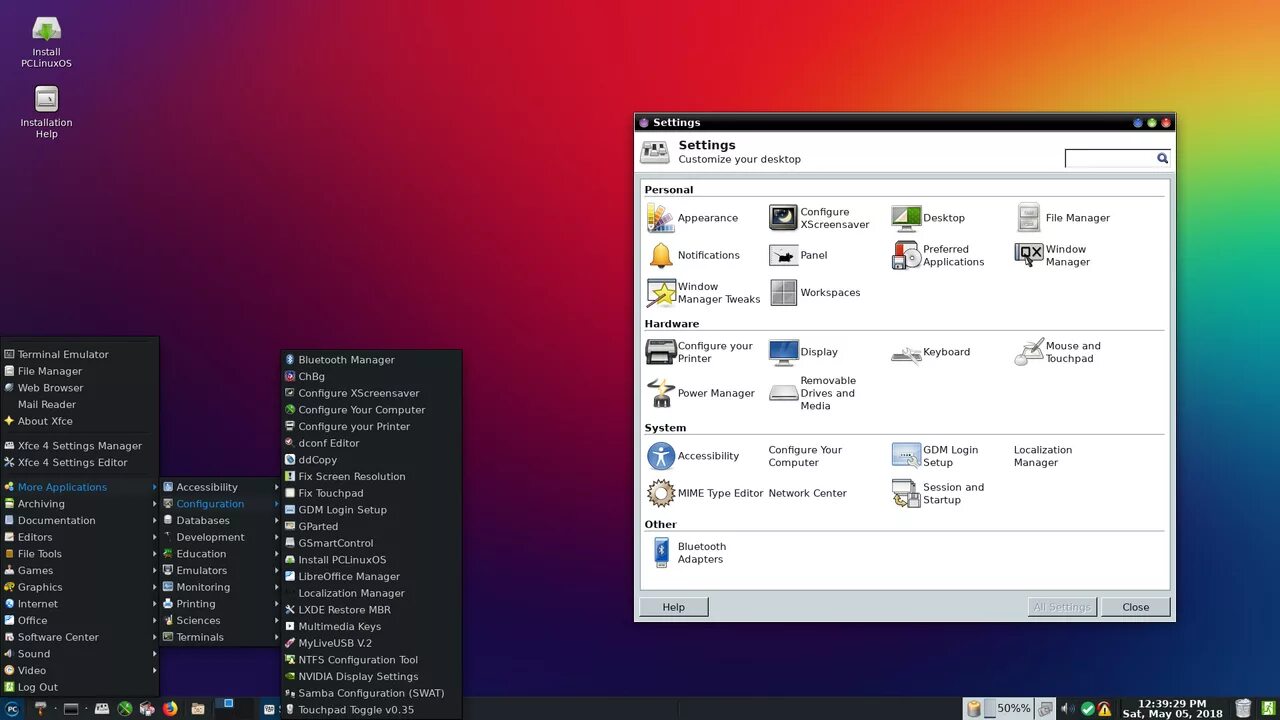1280x720 pixels.
Task: Open Configure your Printer in Settings window
Action: 700,352
